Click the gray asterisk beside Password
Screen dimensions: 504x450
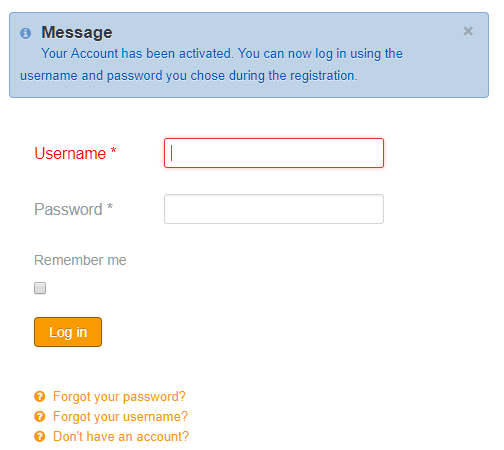click(x=110, y=206)
